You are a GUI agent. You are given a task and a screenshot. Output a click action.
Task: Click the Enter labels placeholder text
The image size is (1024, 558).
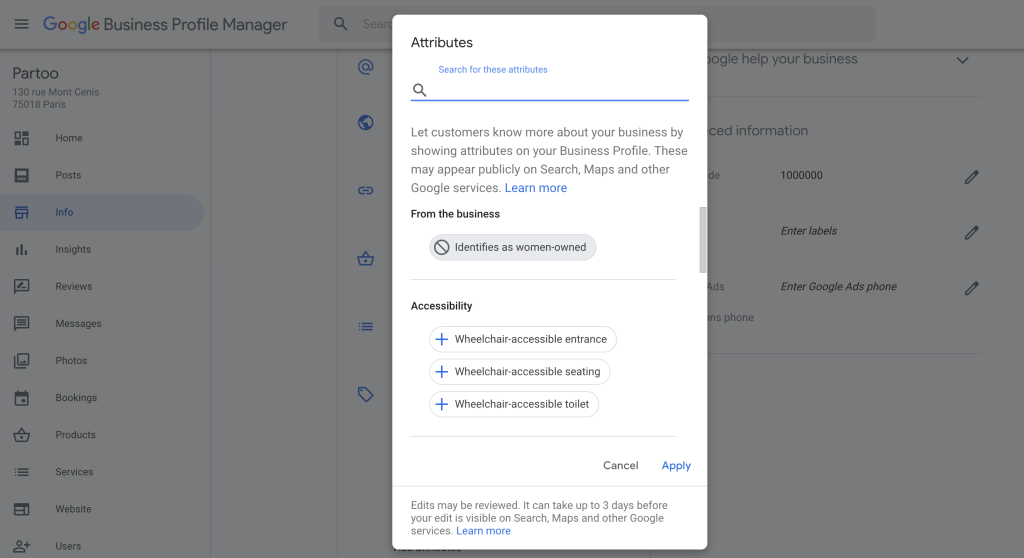(x=808, y=231)
